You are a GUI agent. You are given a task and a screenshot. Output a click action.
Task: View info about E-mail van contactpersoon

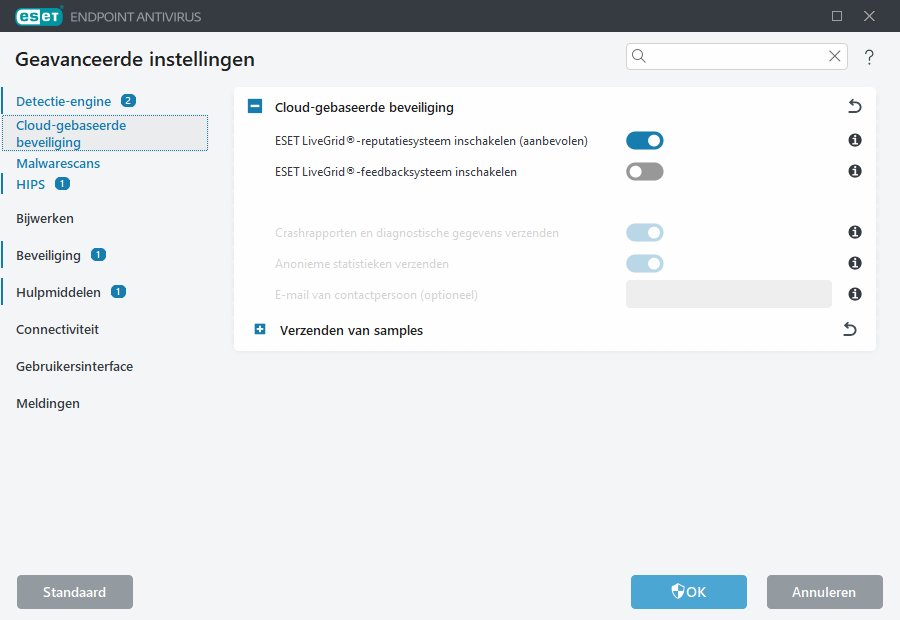click(854, 293)
